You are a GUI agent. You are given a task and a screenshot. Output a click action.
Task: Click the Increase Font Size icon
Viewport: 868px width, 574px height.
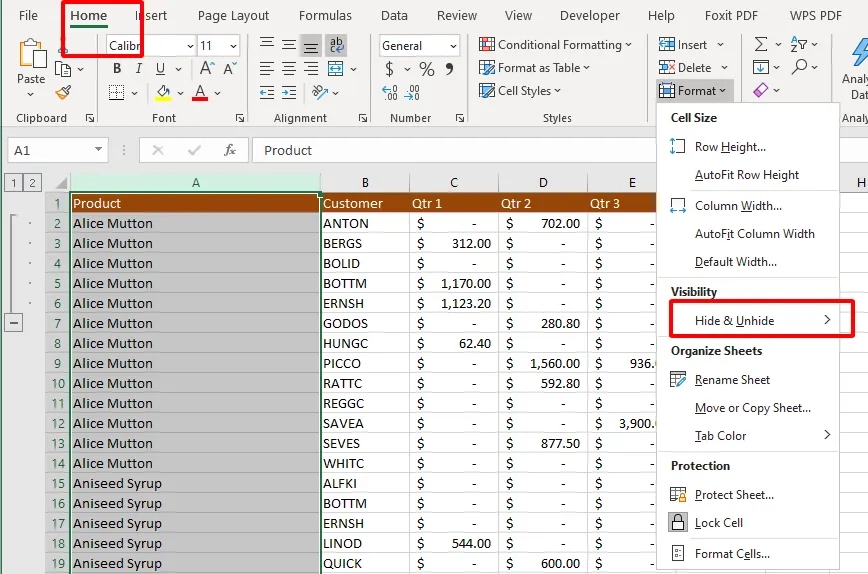[206, 69]
